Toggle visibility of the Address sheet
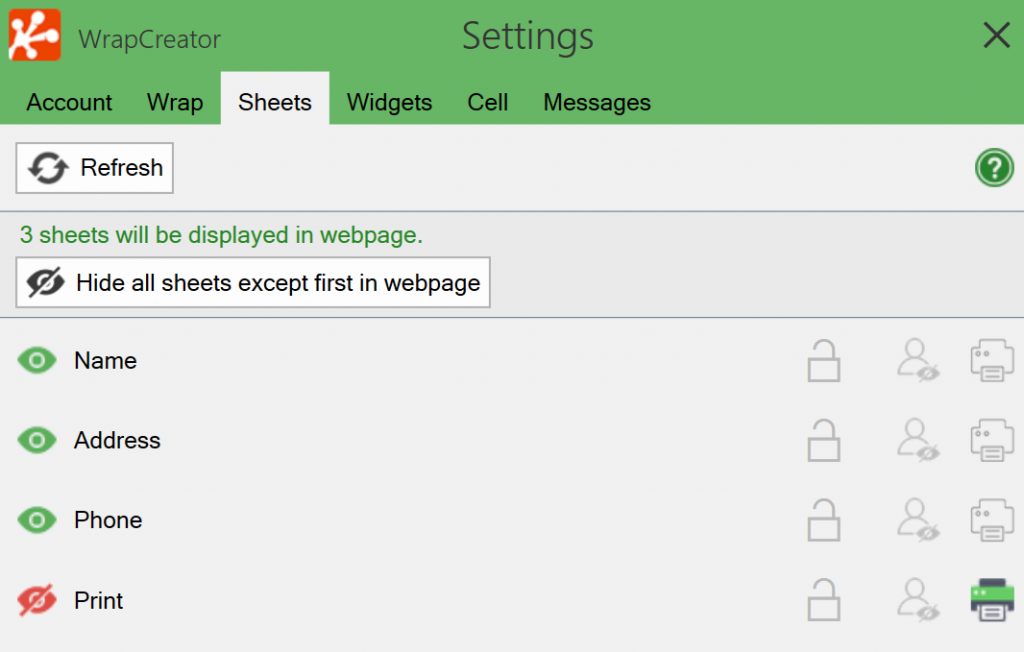The image size is (1024, 652). [x=36, y=440]
